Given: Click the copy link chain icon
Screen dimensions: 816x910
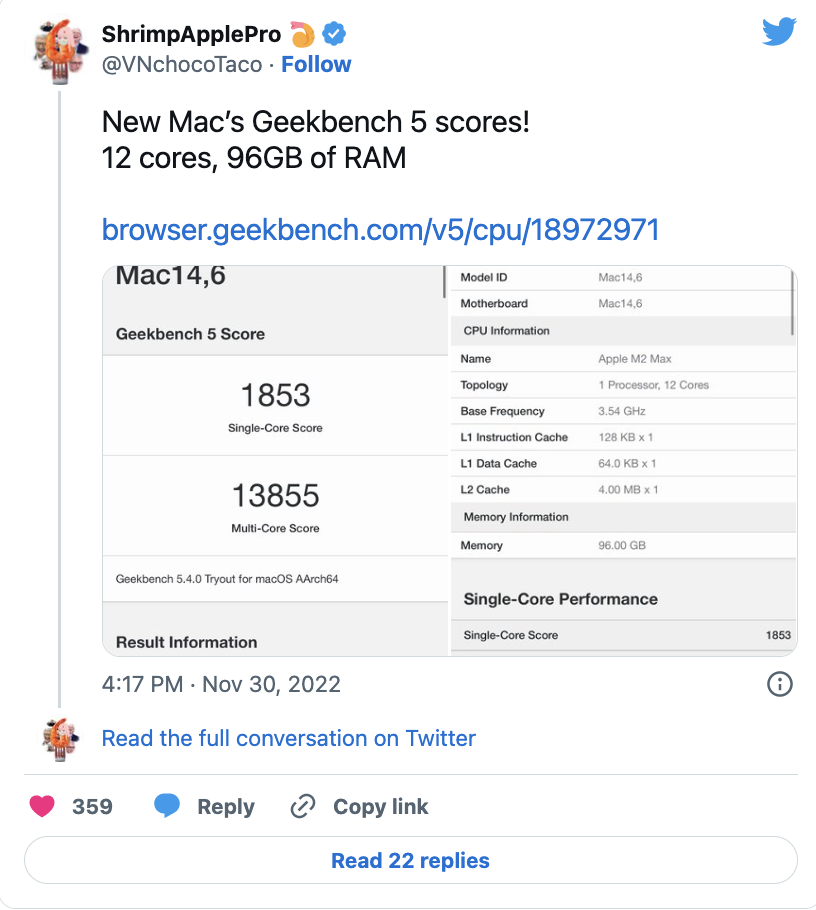Looking at the screenshot, I should coord(302,807).
